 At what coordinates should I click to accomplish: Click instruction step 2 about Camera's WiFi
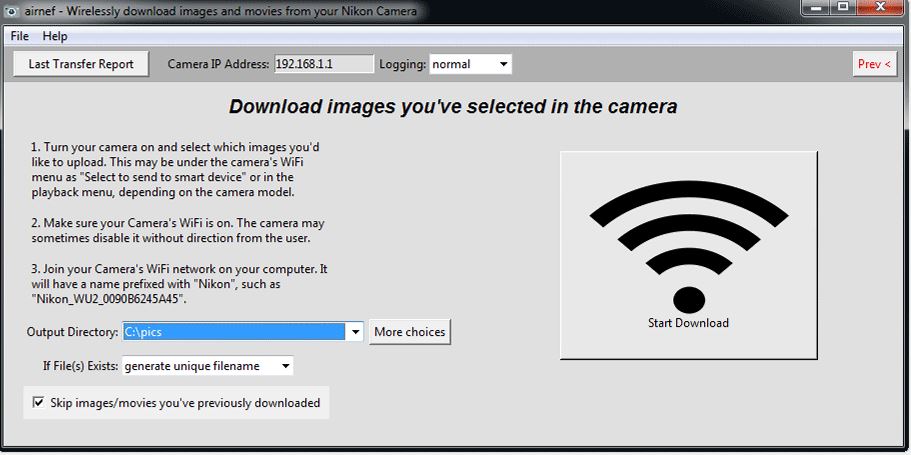tap(178, 231)
